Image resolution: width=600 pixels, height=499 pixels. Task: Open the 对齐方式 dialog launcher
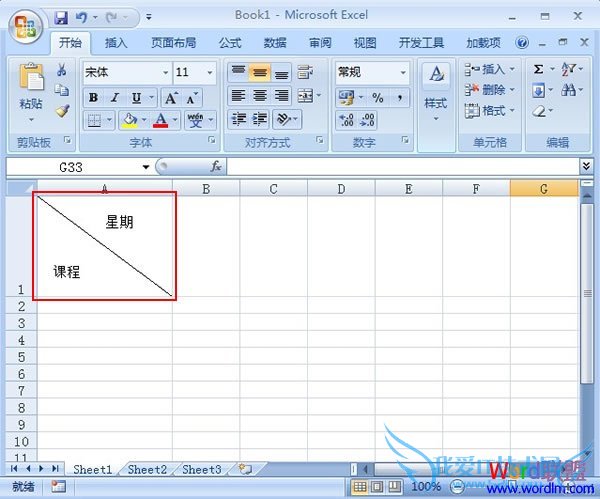click(x=320, y=140)
